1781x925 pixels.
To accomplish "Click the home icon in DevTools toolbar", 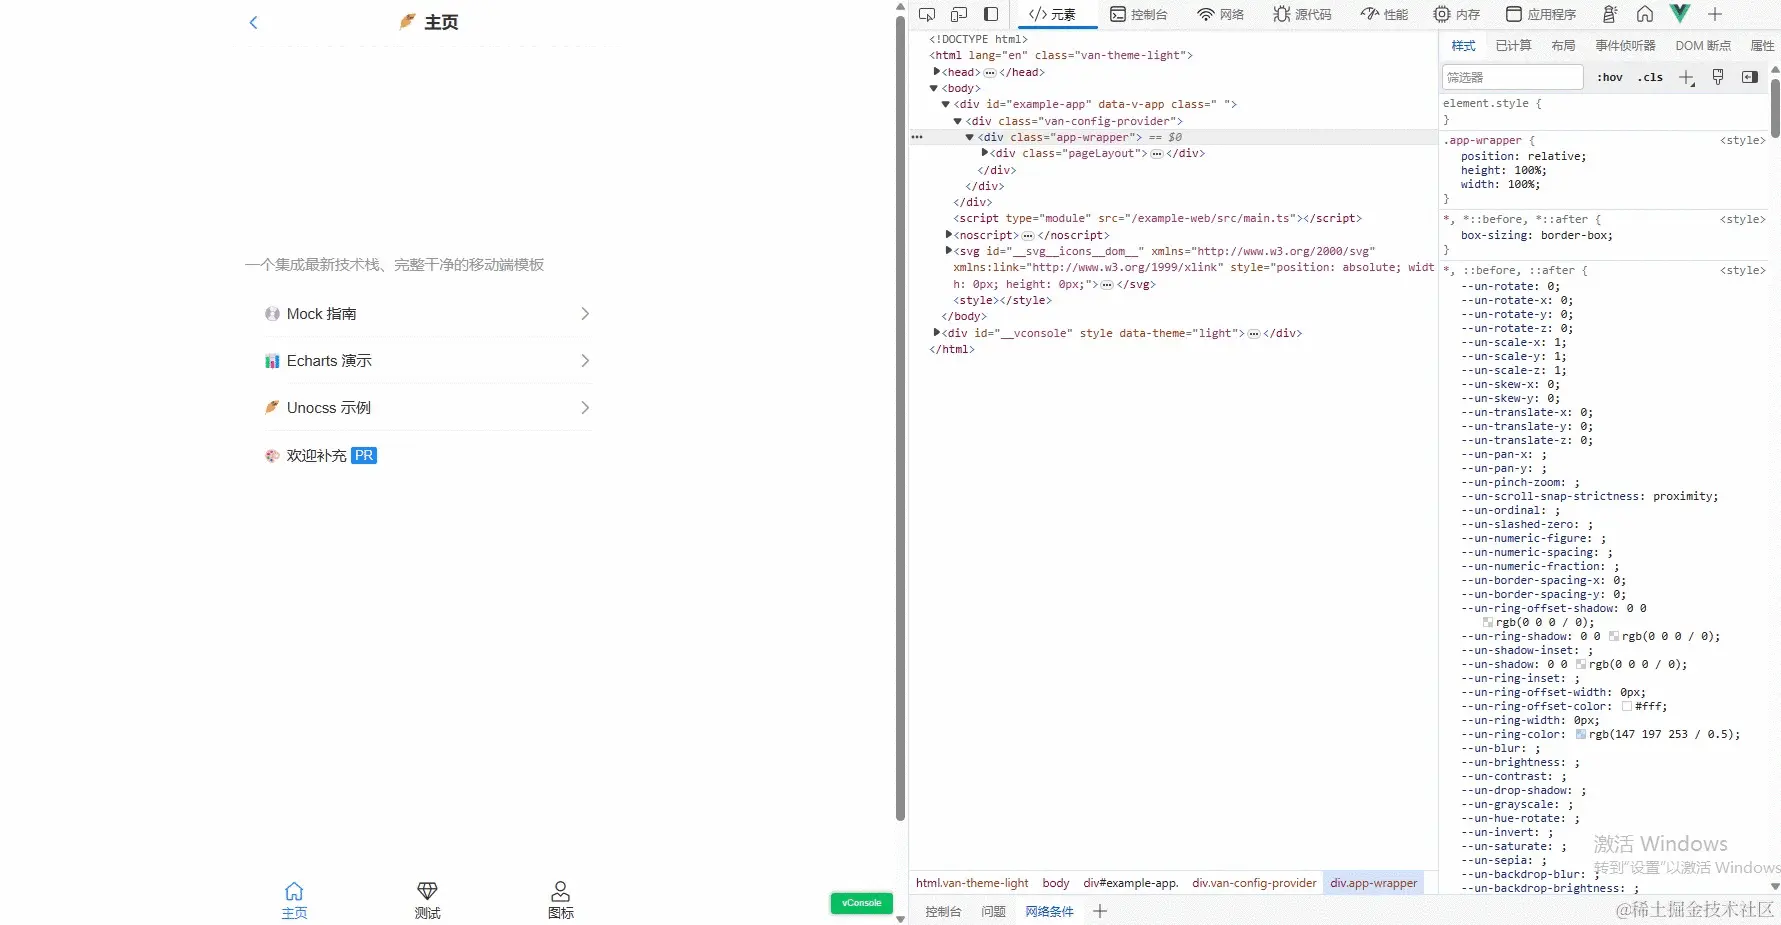I will coord(1644,14).
